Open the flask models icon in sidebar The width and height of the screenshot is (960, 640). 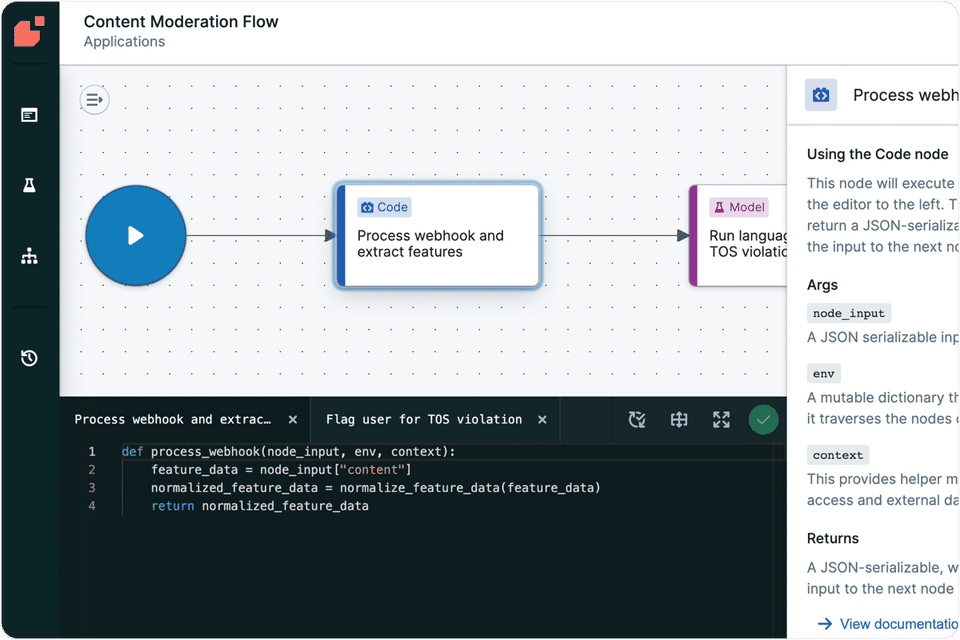click(29, 185)
